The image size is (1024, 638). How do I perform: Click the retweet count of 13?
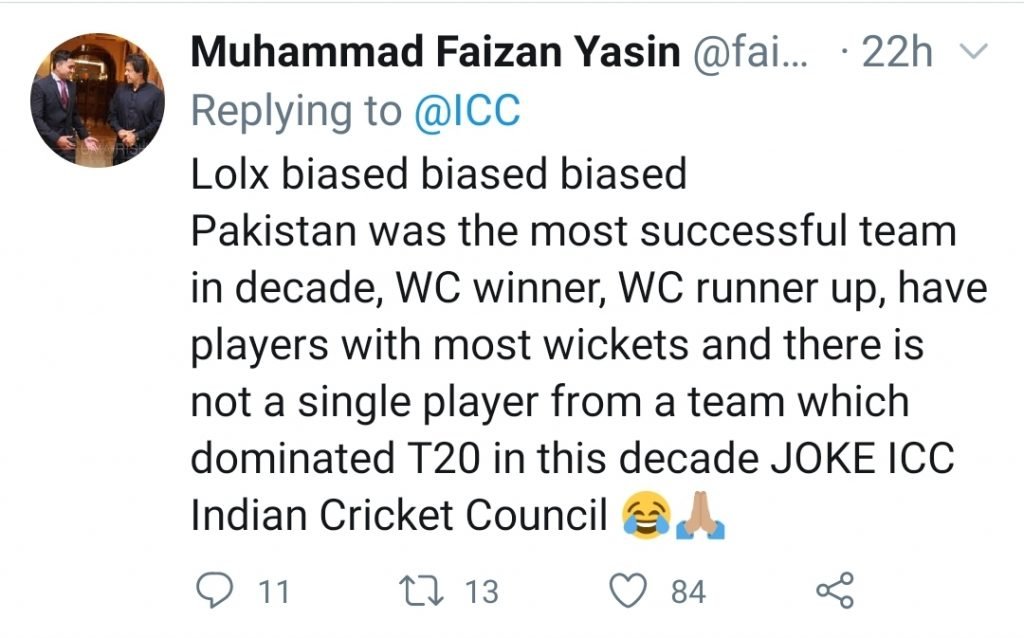pyautogui.click(x=480, y=592)
